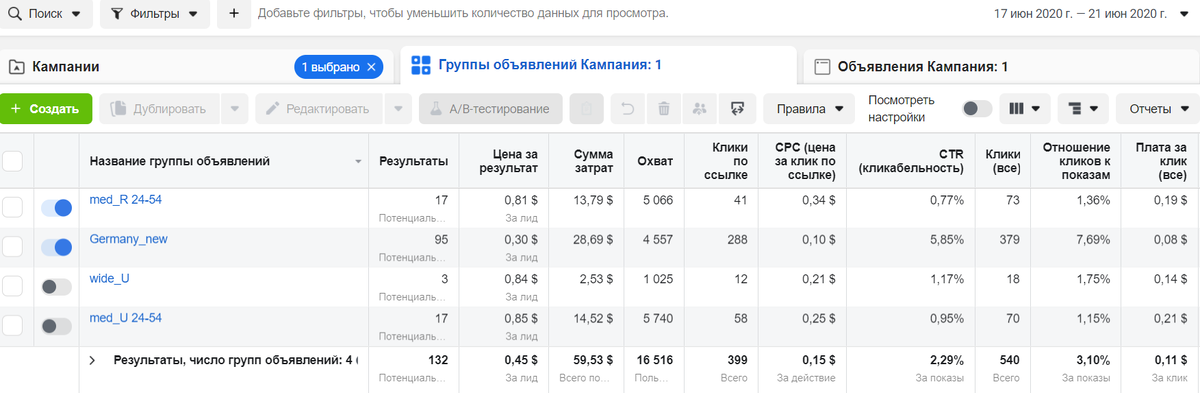The image size is (1200, 393).
Task: Click the undo arrow icon
Action: point(628,108)
